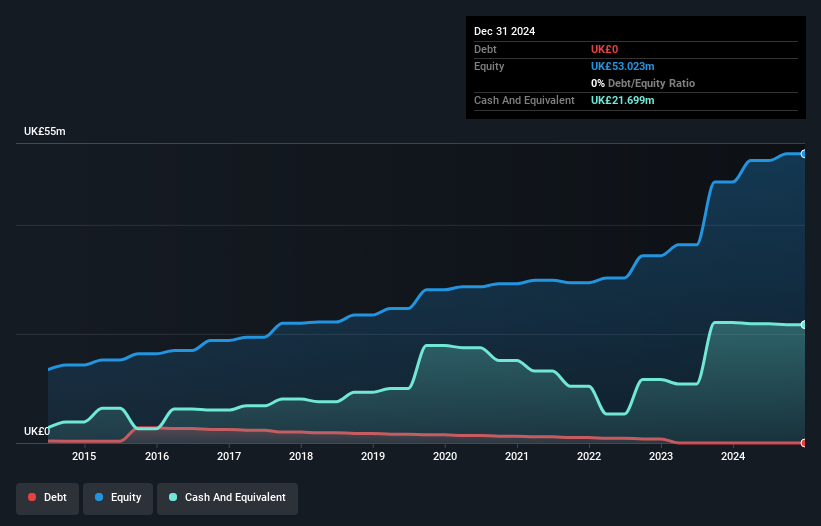
Task: Click the tooltip Debt row label
Action: 485,49
